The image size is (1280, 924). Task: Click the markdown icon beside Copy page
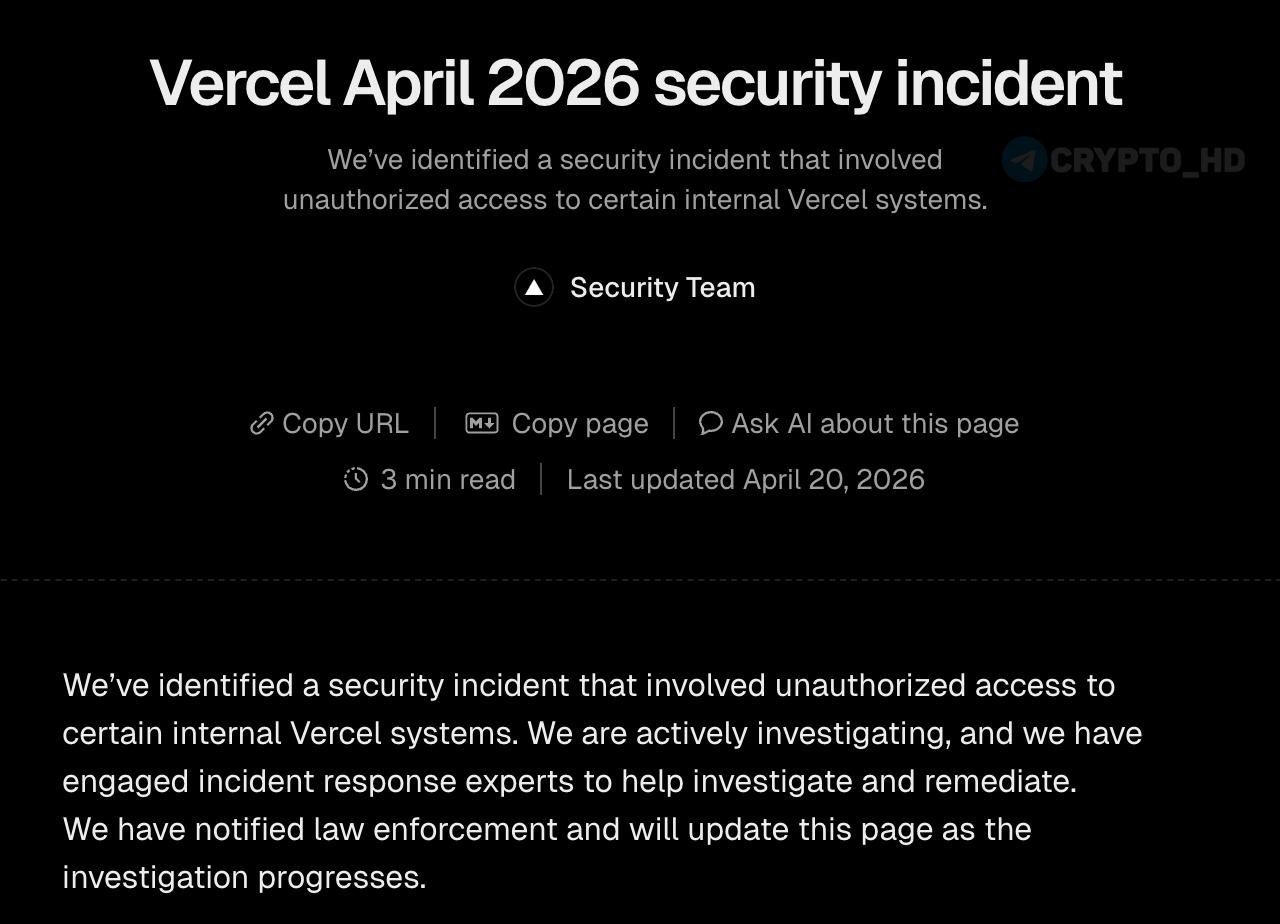482,424
